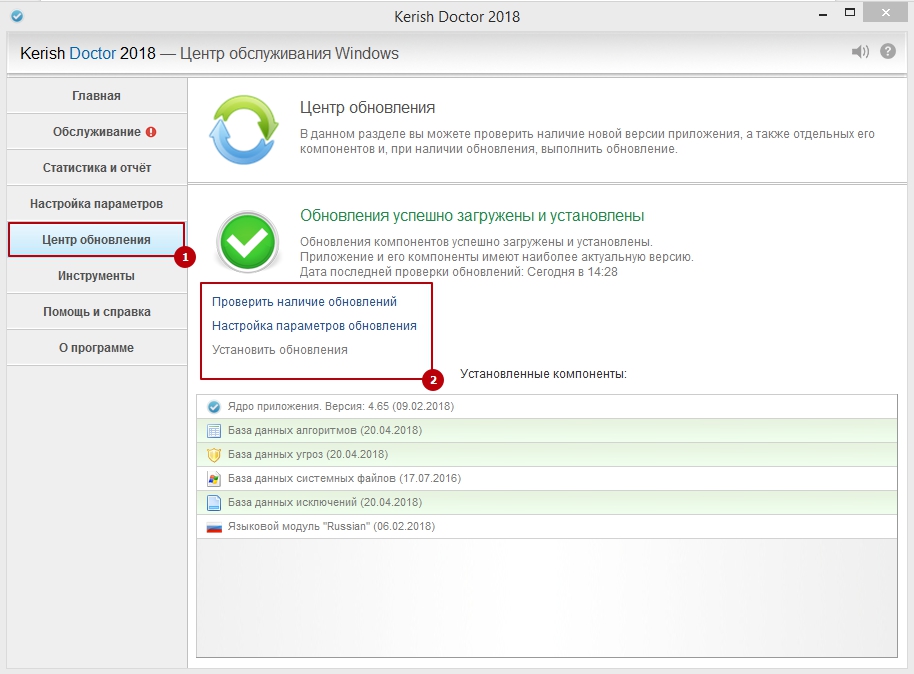This screenshot has width=914, height=674.
Task: Minimize the Kerish Doctor window
Action: [823, 14]
